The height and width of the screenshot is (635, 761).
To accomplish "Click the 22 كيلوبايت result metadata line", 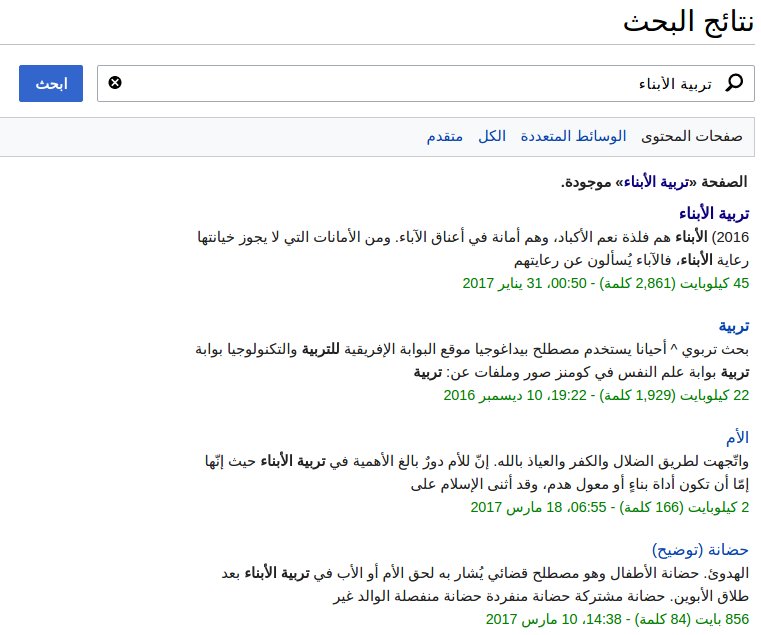I will pos(596,395).
